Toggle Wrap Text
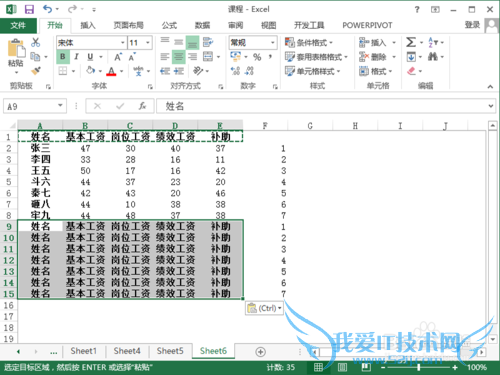500x375 pixels. (208, 42)
